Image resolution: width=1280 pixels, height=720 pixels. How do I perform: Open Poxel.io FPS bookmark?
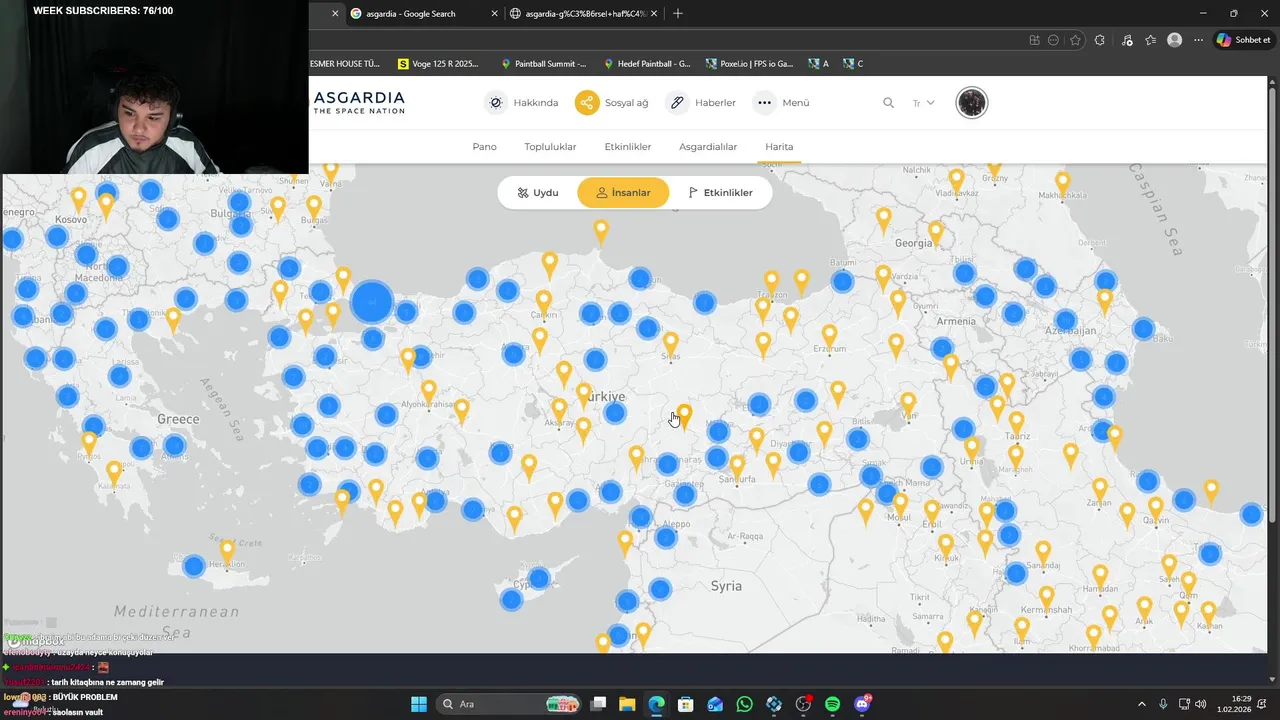coord(749,64)
